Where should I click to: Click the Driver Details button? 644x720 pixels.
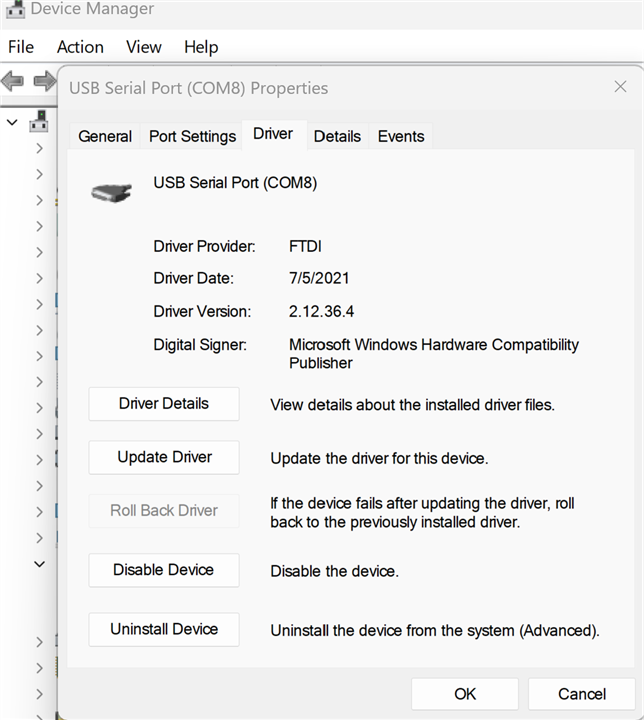pyautogui.click(x=164, y=404)
